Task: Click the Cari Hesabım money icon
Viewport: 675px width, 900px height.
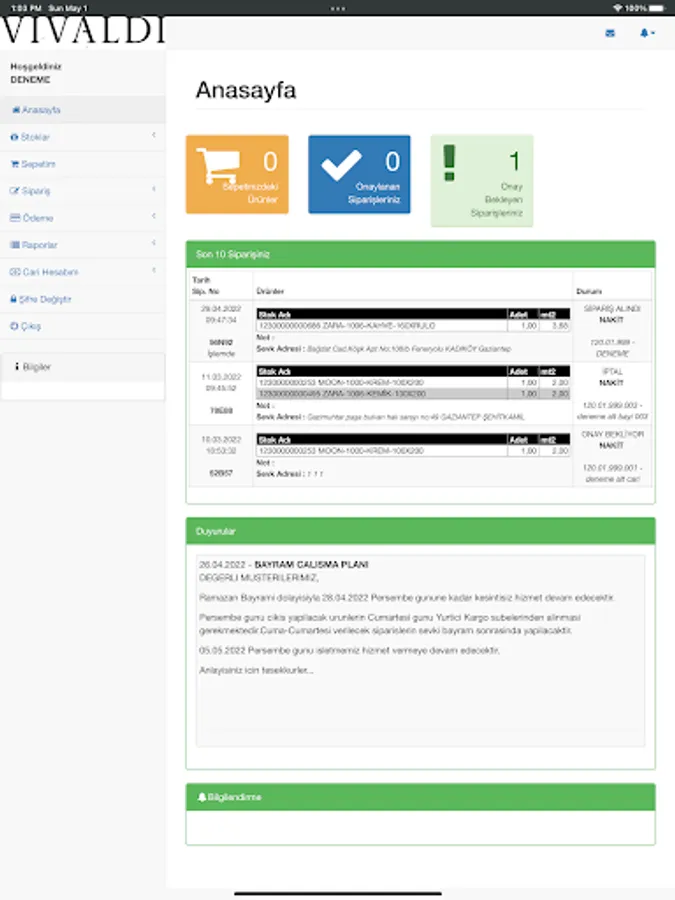Action: click(15, 272)
